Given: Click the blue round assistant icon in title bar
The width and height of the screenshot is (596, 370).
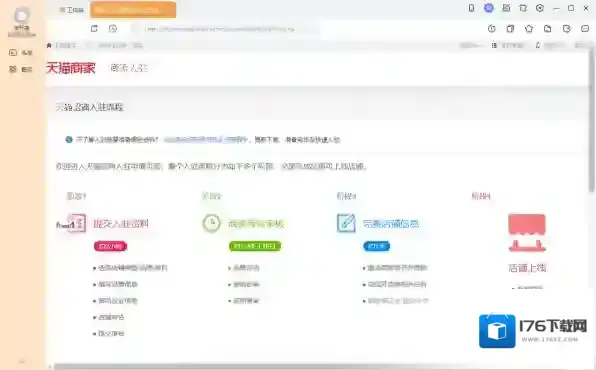Looking at the screenshot, I should click(489, 8).
